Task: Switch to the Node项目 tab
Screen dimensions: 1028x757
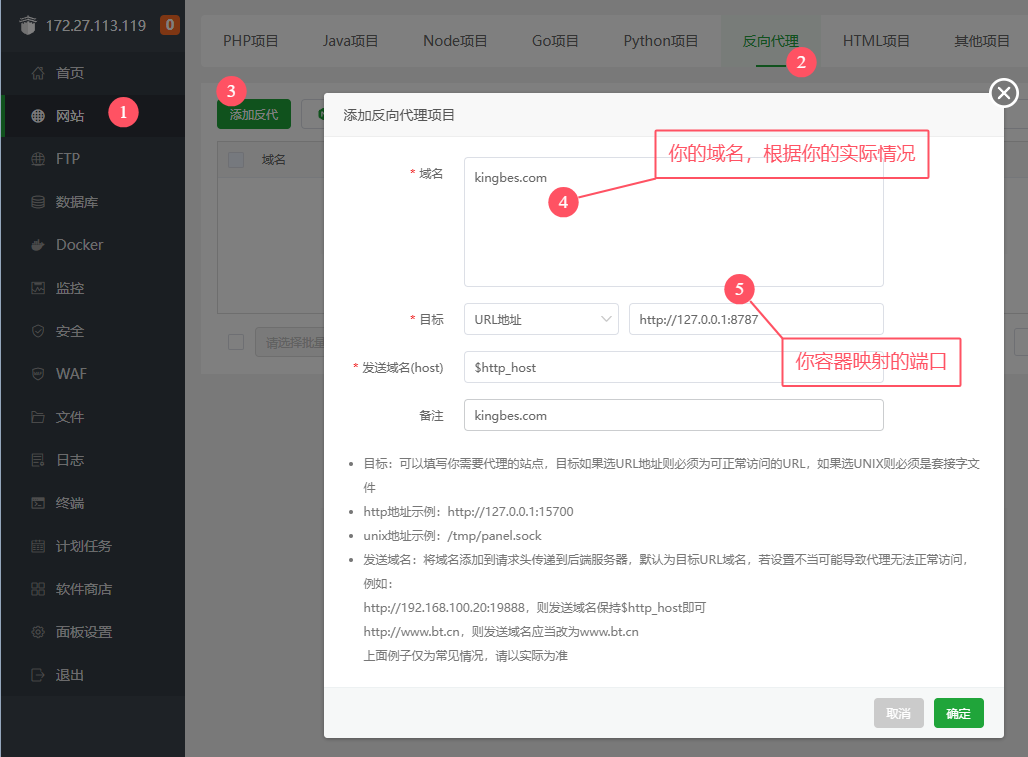Action: (455, 41)
